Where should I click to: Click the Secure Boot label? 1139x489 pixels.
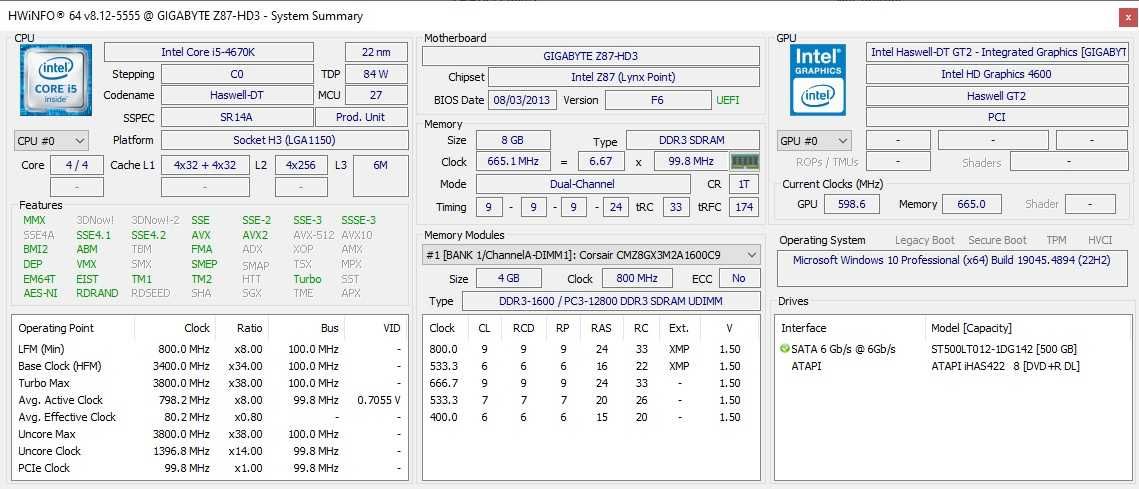(997, 240)
